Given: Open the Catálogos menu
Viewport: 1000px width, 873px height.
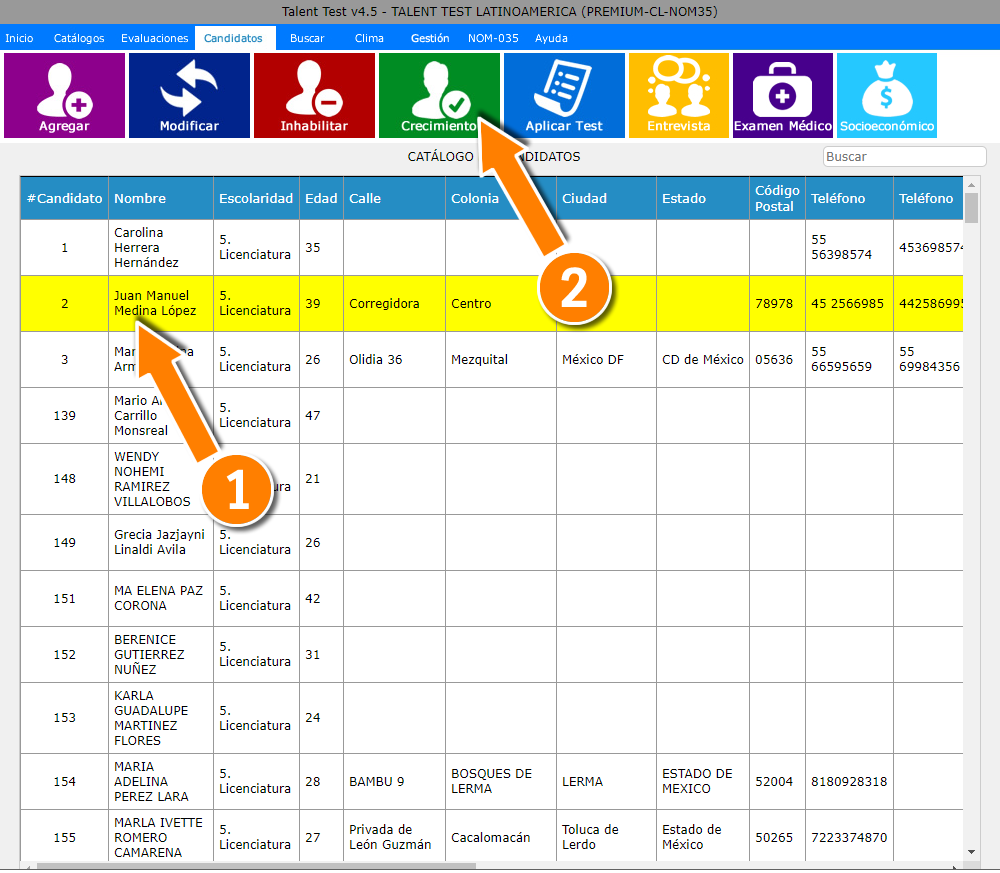Looking at the screenshot, I should [79, 38].
